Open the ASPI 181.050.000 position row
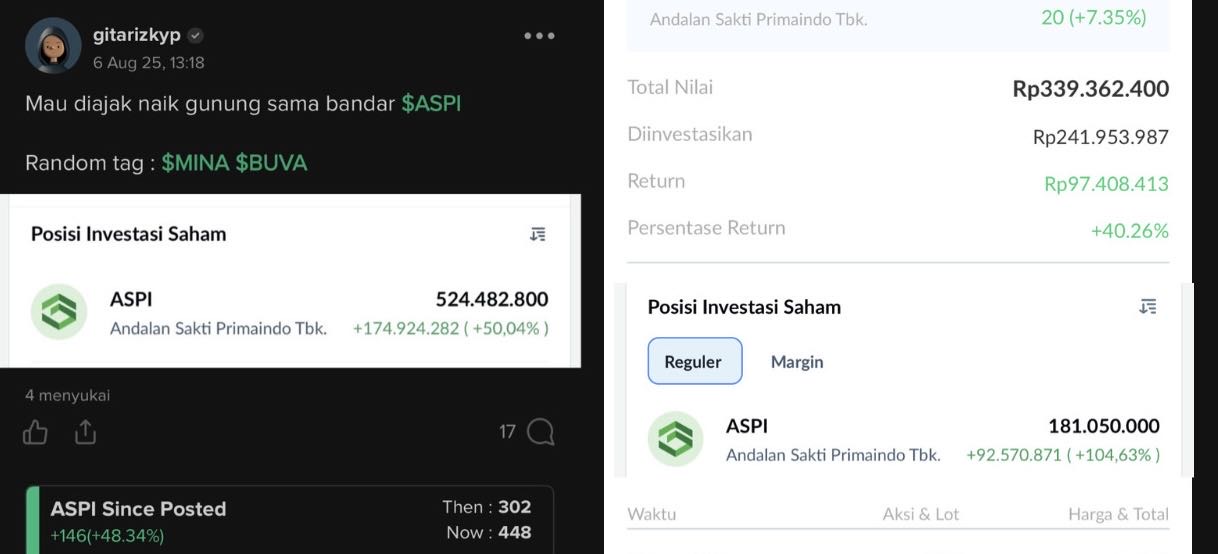The image size is (1218, 554). pyautogui.click(x=904, y=440)
